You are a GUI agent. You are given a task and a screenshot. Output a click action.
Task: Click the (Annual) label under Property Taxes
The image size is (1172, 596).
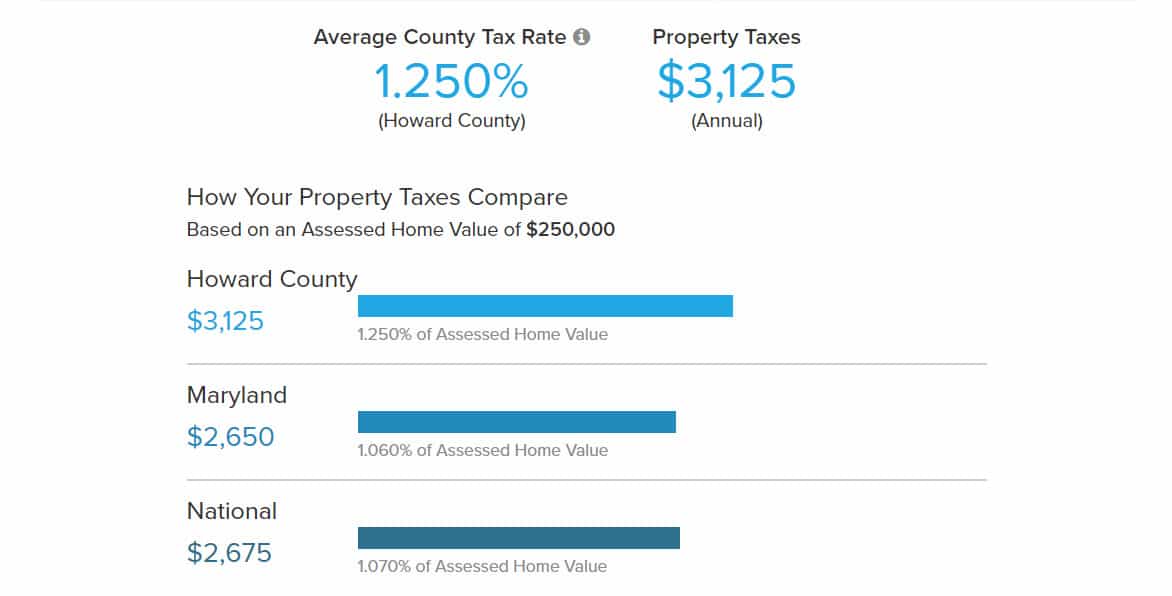726,121
